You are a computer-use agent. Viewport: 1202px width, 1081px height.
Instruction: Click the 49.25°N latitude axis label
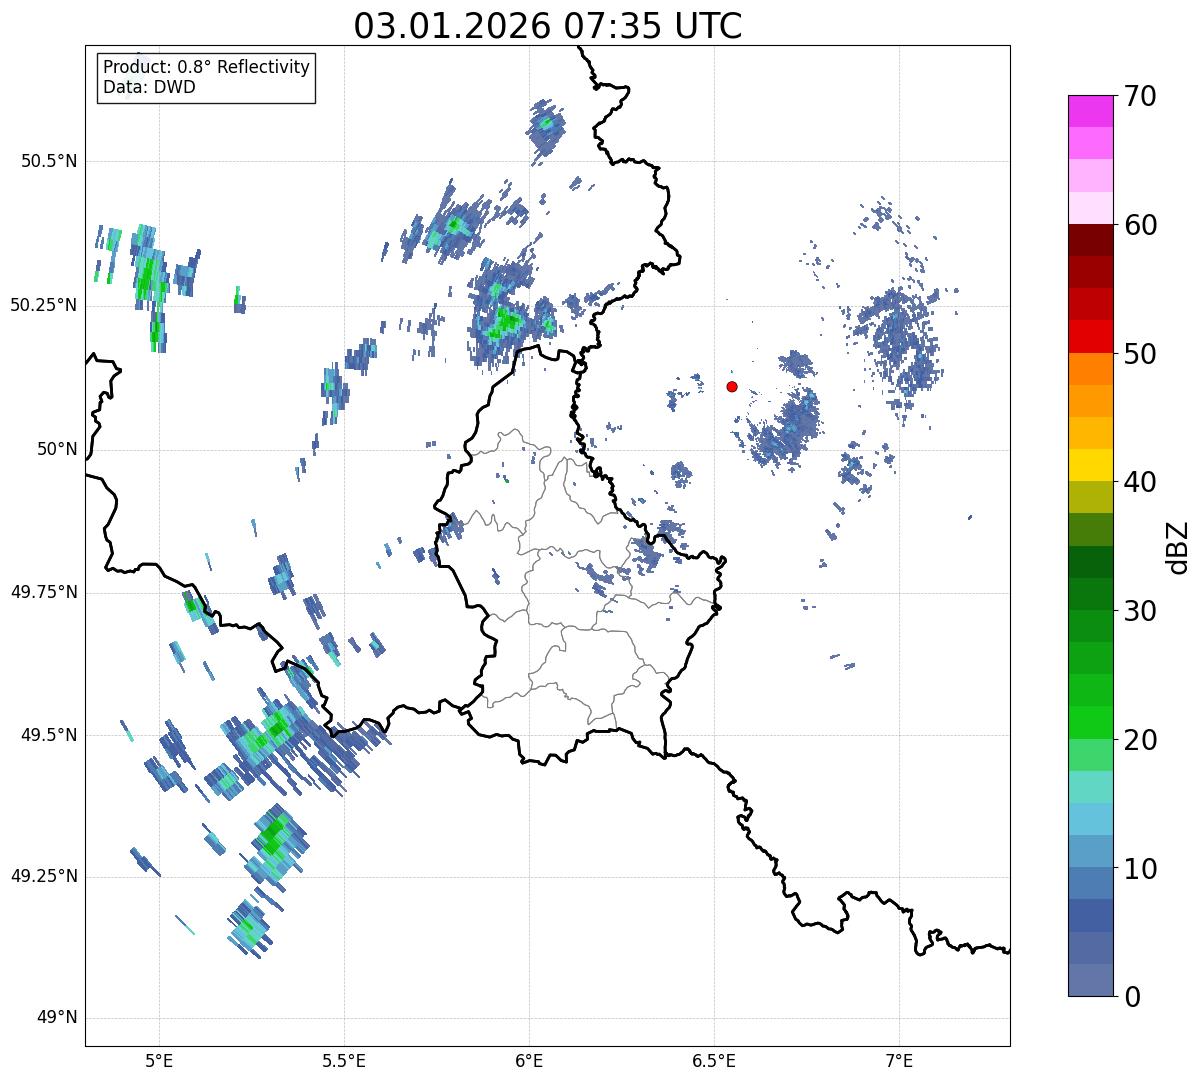coord(44,877)
